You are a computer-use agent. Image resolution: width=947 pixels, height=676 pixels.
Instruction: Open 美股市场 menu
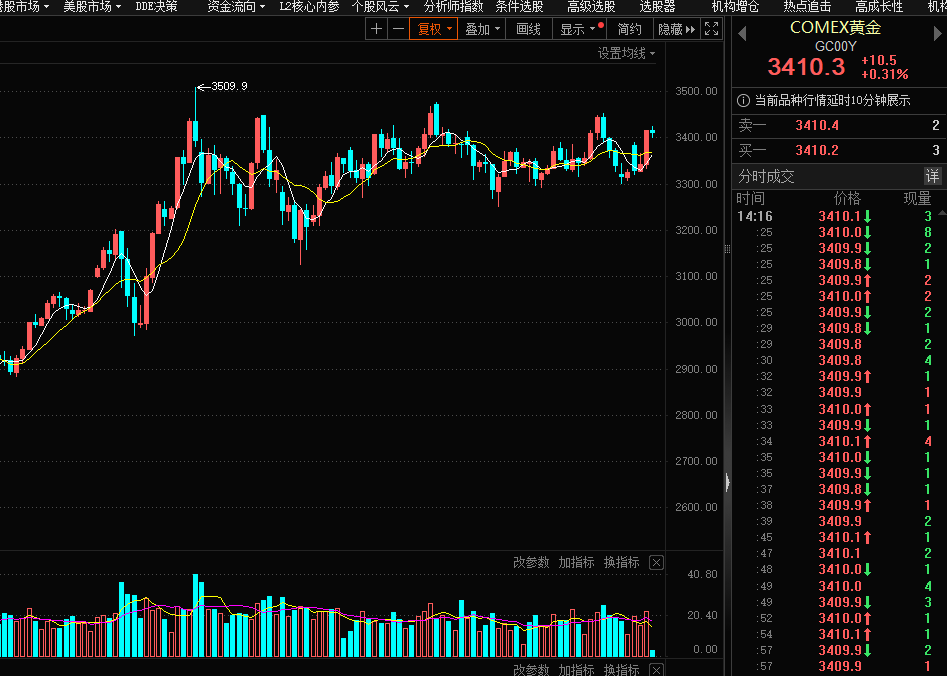92,7
